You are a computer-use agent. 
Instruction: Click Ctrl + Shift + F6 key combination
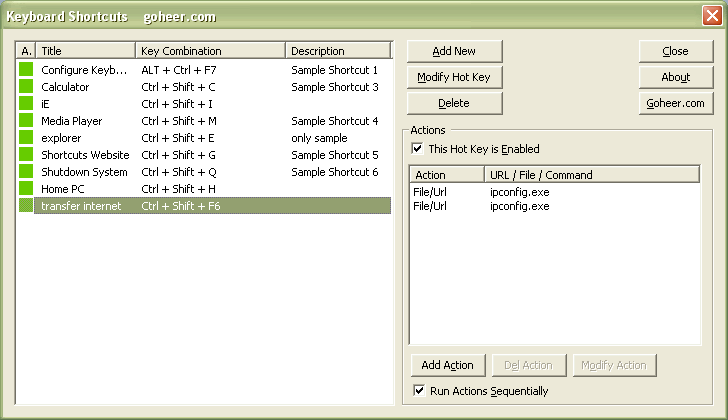181,206
